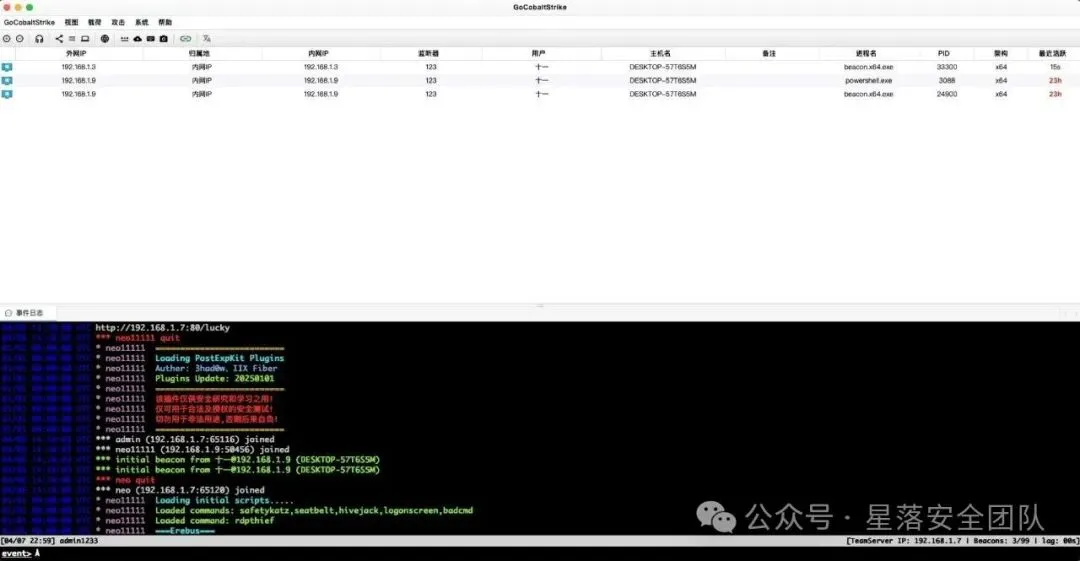Click red 'neo quit' log line
Screen dimensions: 1080x561
(135, 480)
